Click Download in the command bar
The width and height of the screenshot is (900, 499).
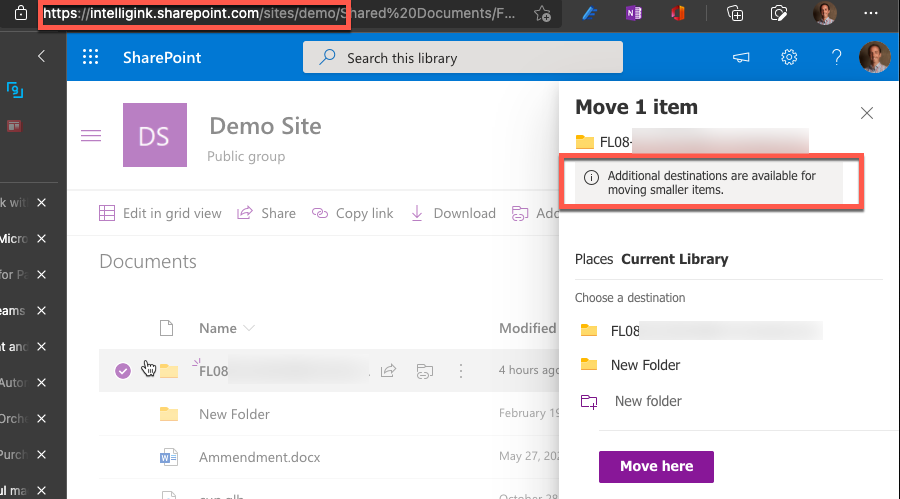pyautogui.click(x=453, y=213)
